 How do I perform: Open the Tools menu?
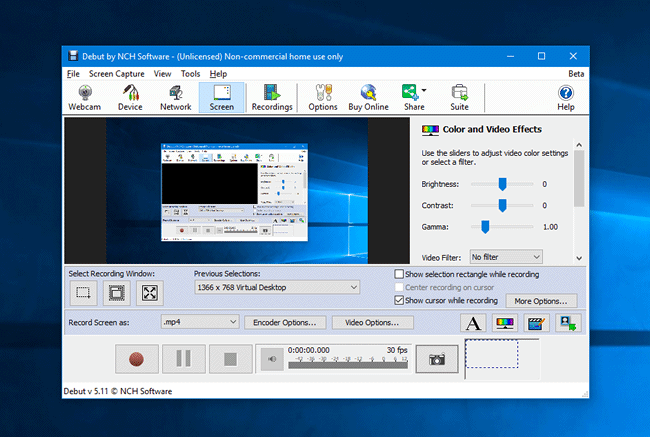[x=190, y=74]
